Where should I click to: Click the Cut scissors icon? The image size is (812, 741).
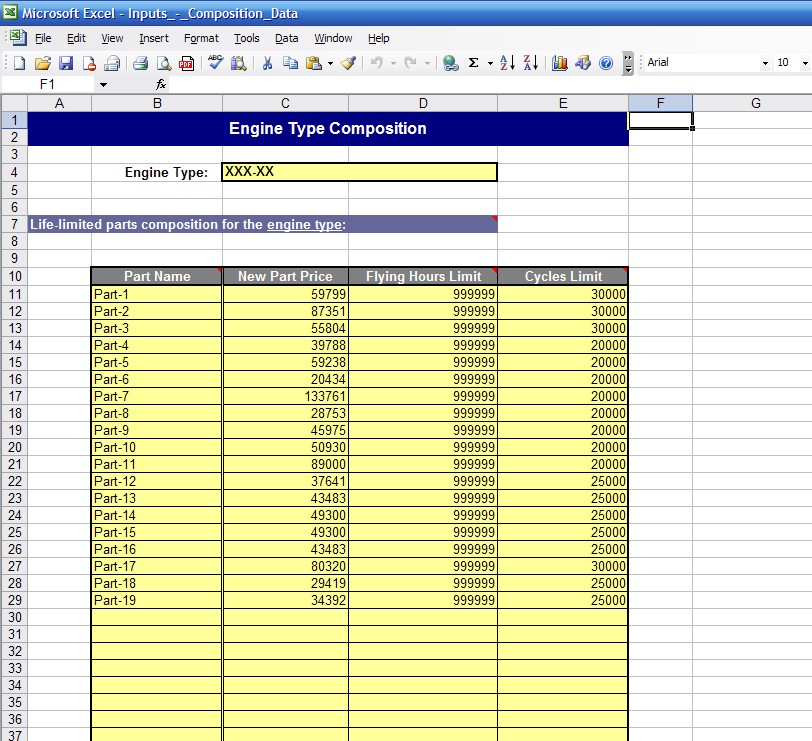pos(267,63)
